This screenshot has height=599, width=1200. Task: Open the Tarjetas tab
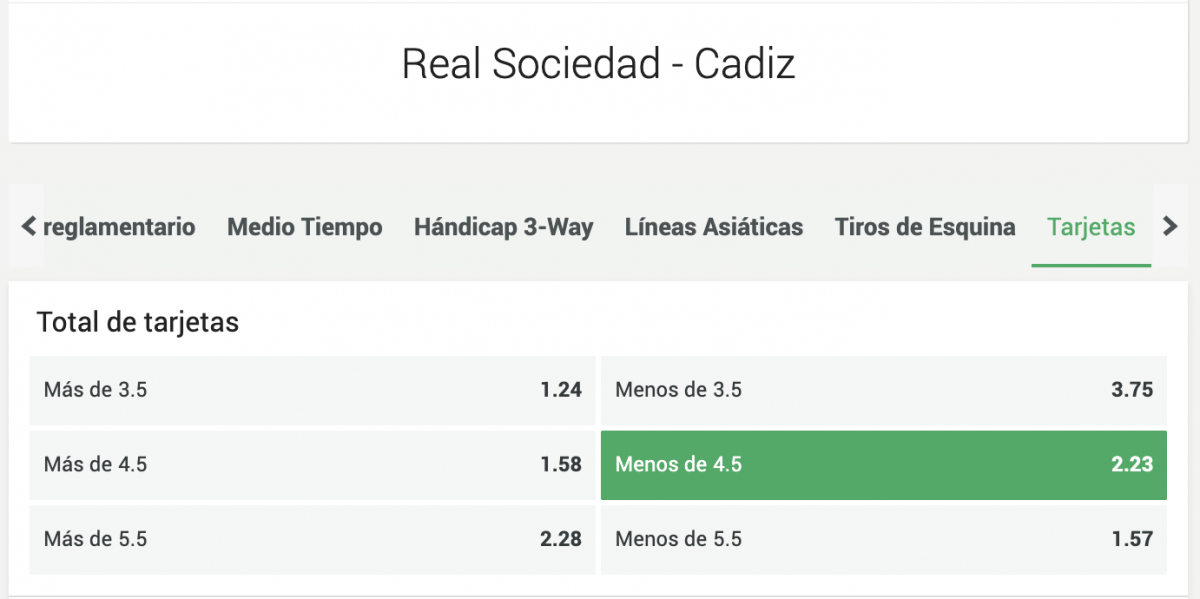(x=1091, y=227)
